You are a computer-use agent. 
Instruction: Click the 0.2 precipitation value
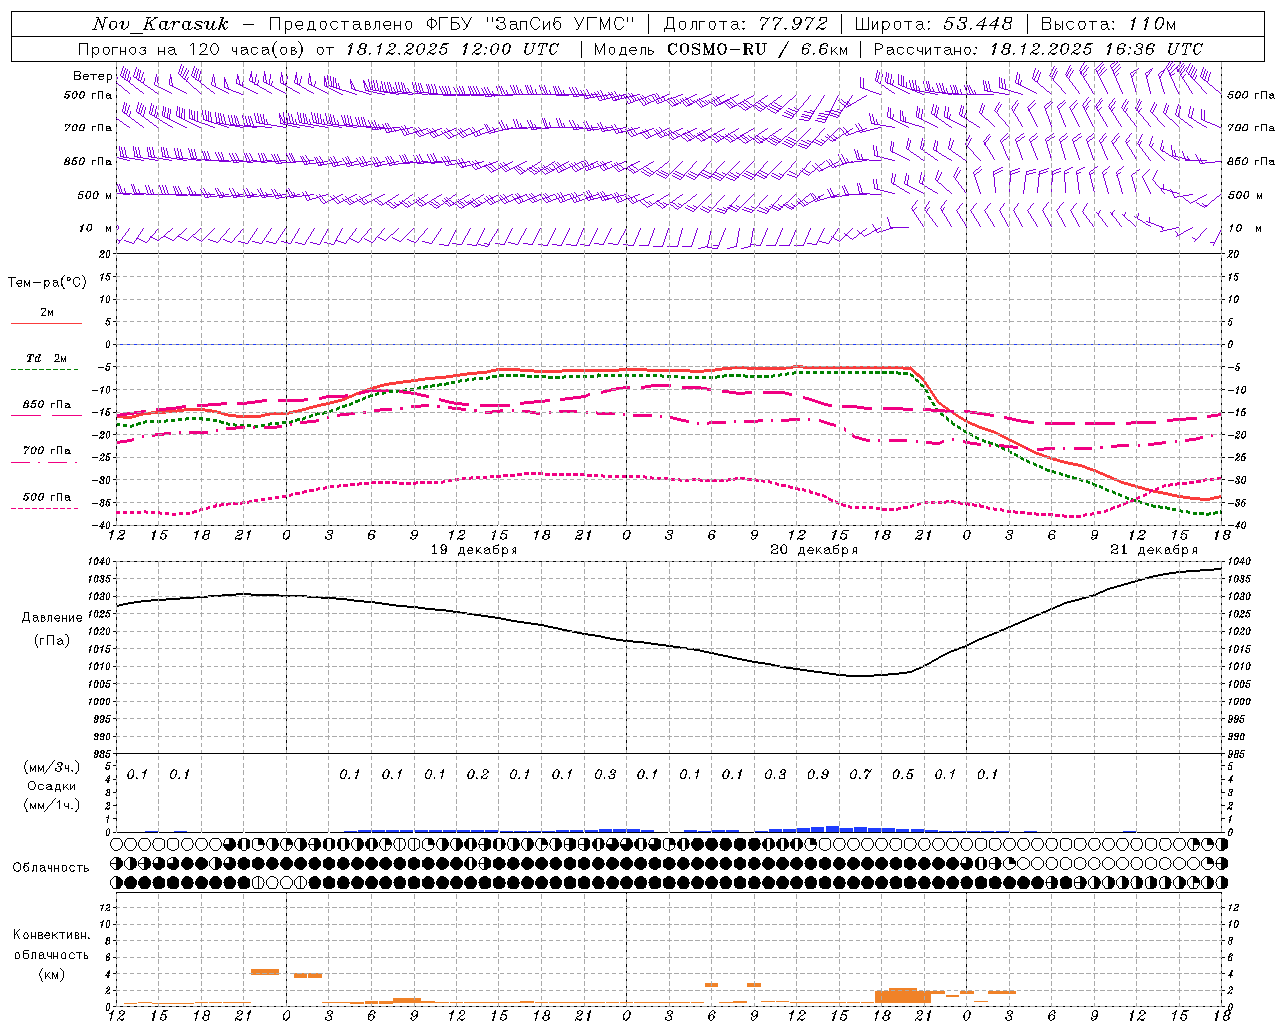pyautogui.click(x=478, y=775)
